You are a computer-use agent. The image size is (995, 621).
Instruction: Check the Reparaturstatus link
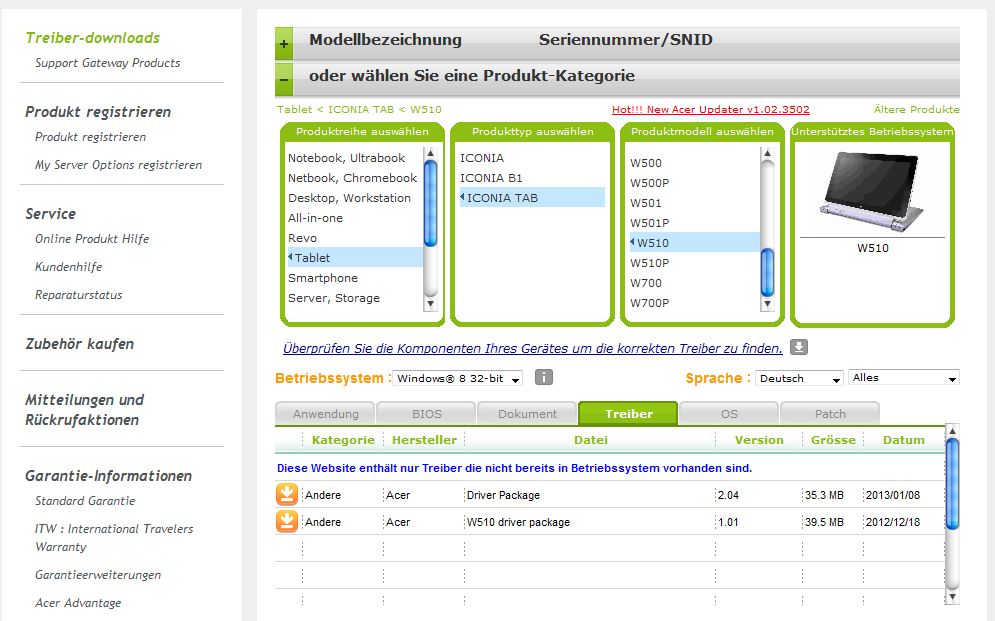[79, 294]
